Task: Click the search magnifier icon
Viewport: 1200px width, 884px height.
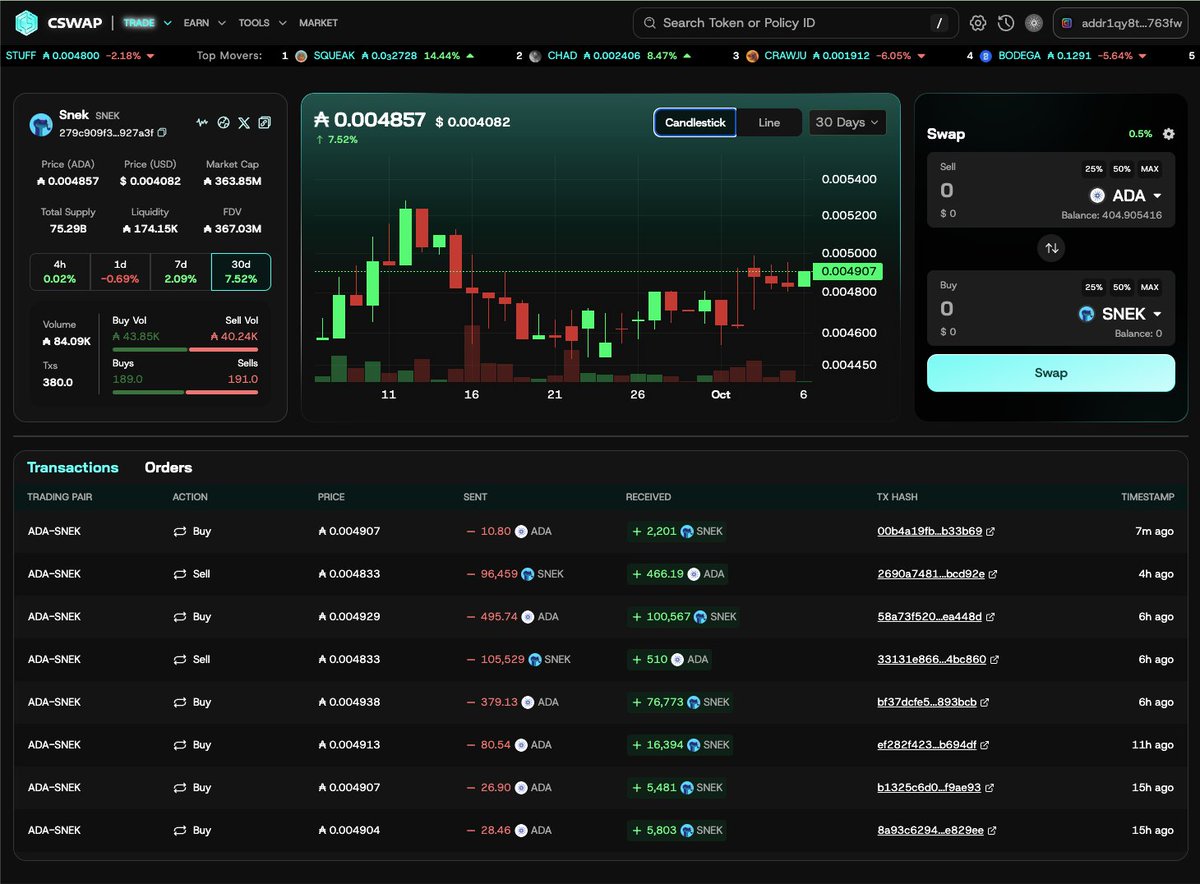Action: coord(650,23)
